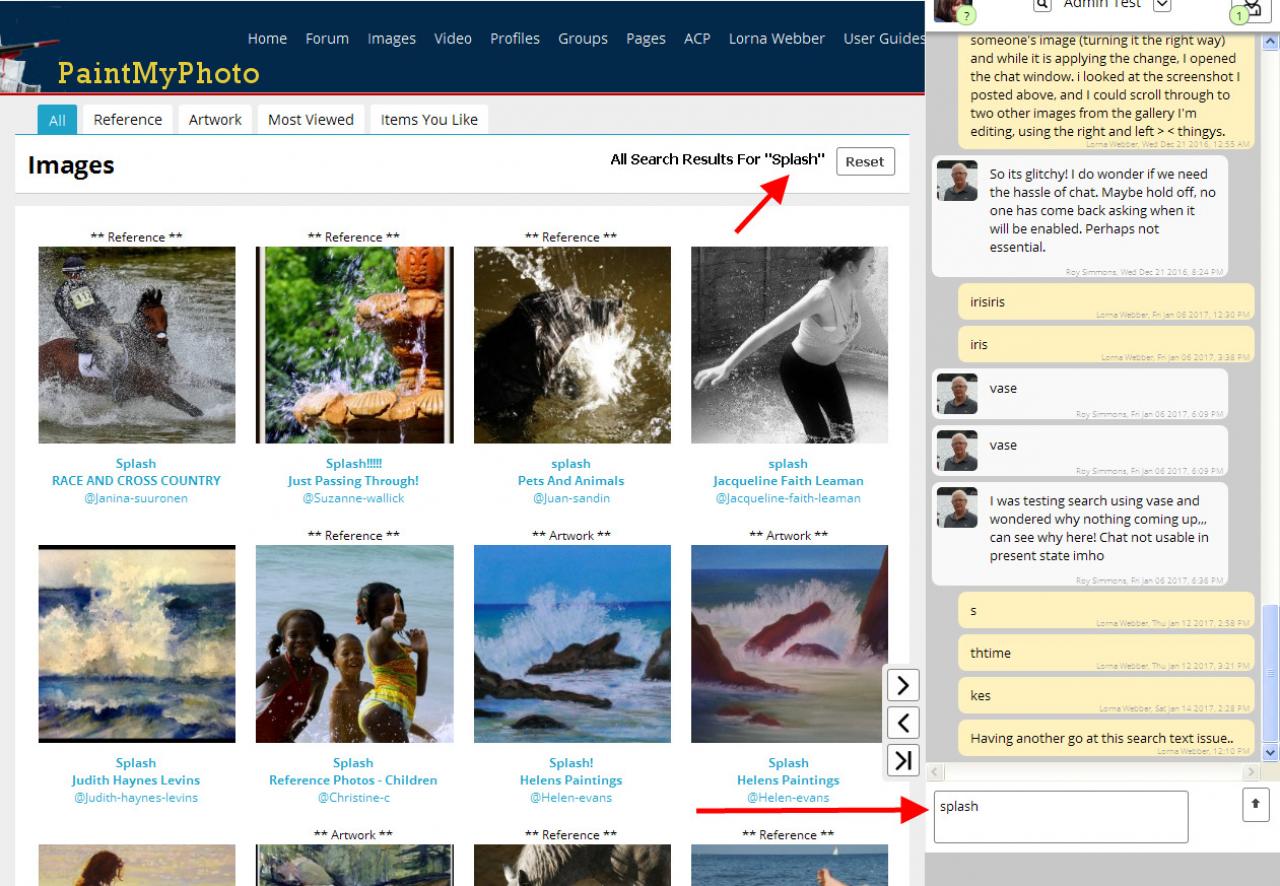Click the 'Splash!' title above Helens Paintings
The width and height of the screenshot is (1280, 886).
pos(571,763)
